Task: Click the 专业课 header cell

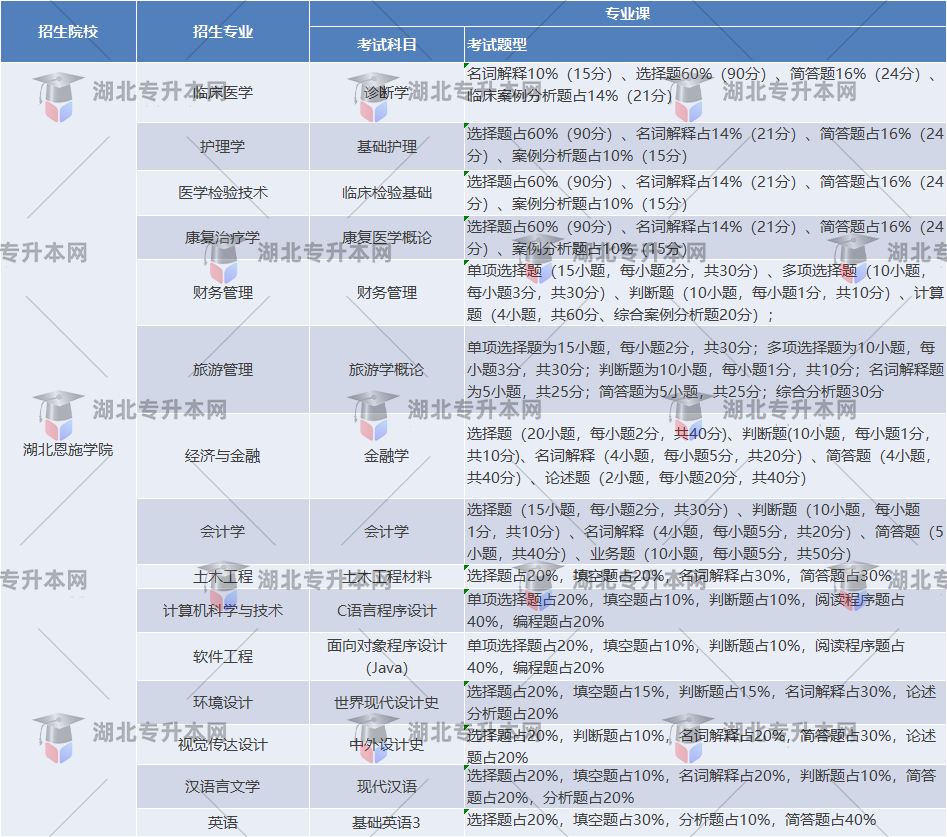Action: (x=628, y=13)
